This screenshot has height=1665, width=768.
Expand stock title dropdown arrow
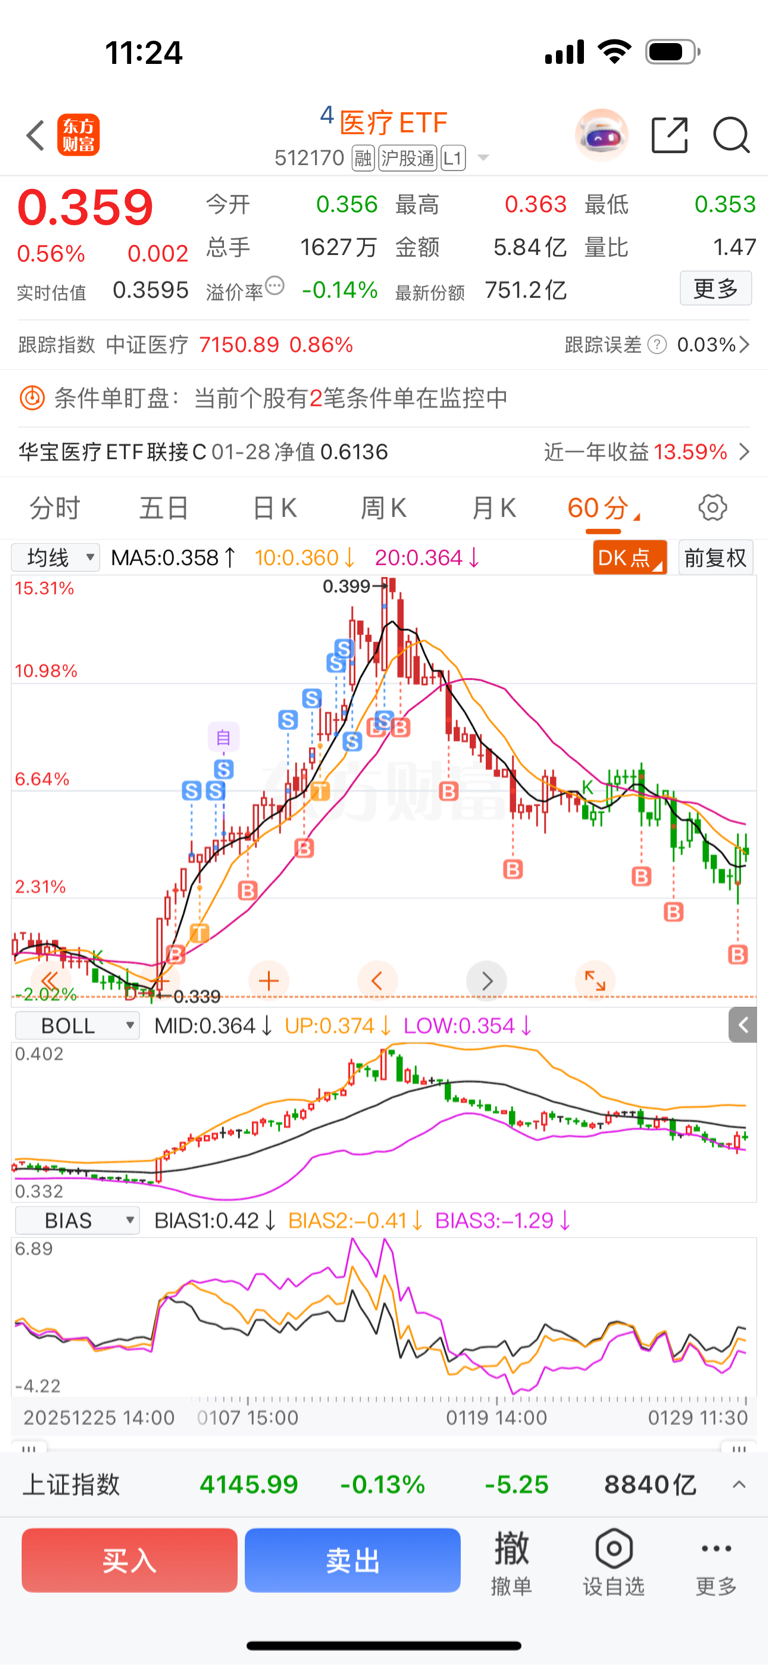[483, 158]
